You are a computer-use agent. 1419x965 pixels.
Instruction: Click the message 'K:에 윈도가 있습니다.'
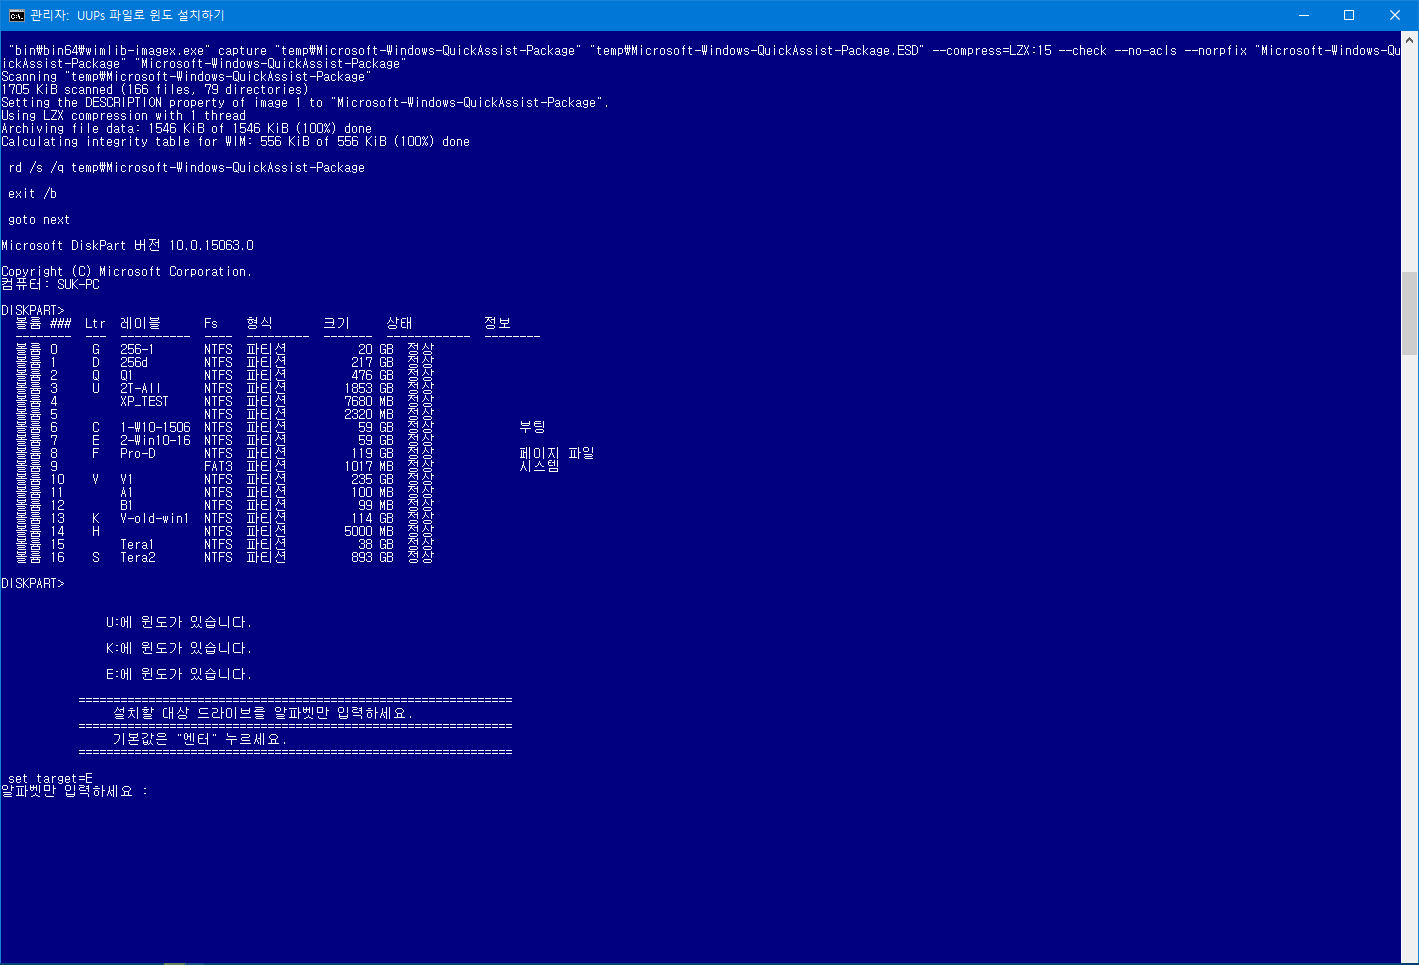point(179,648)
